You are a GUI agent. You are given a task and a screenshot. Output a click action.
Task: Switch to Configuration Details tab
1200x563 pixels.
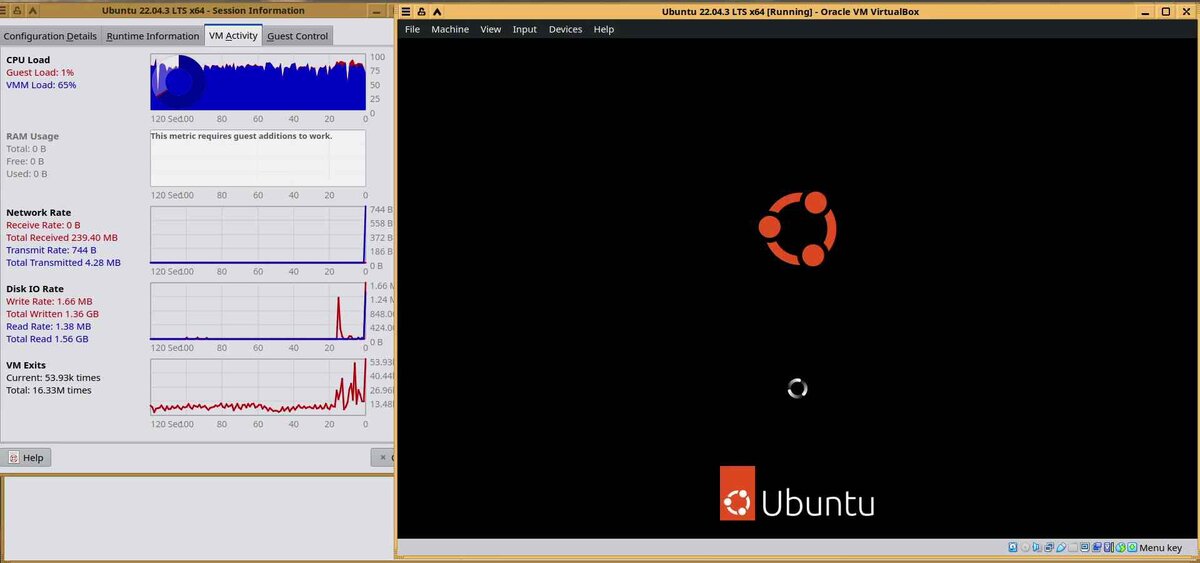tap(51, 36)
